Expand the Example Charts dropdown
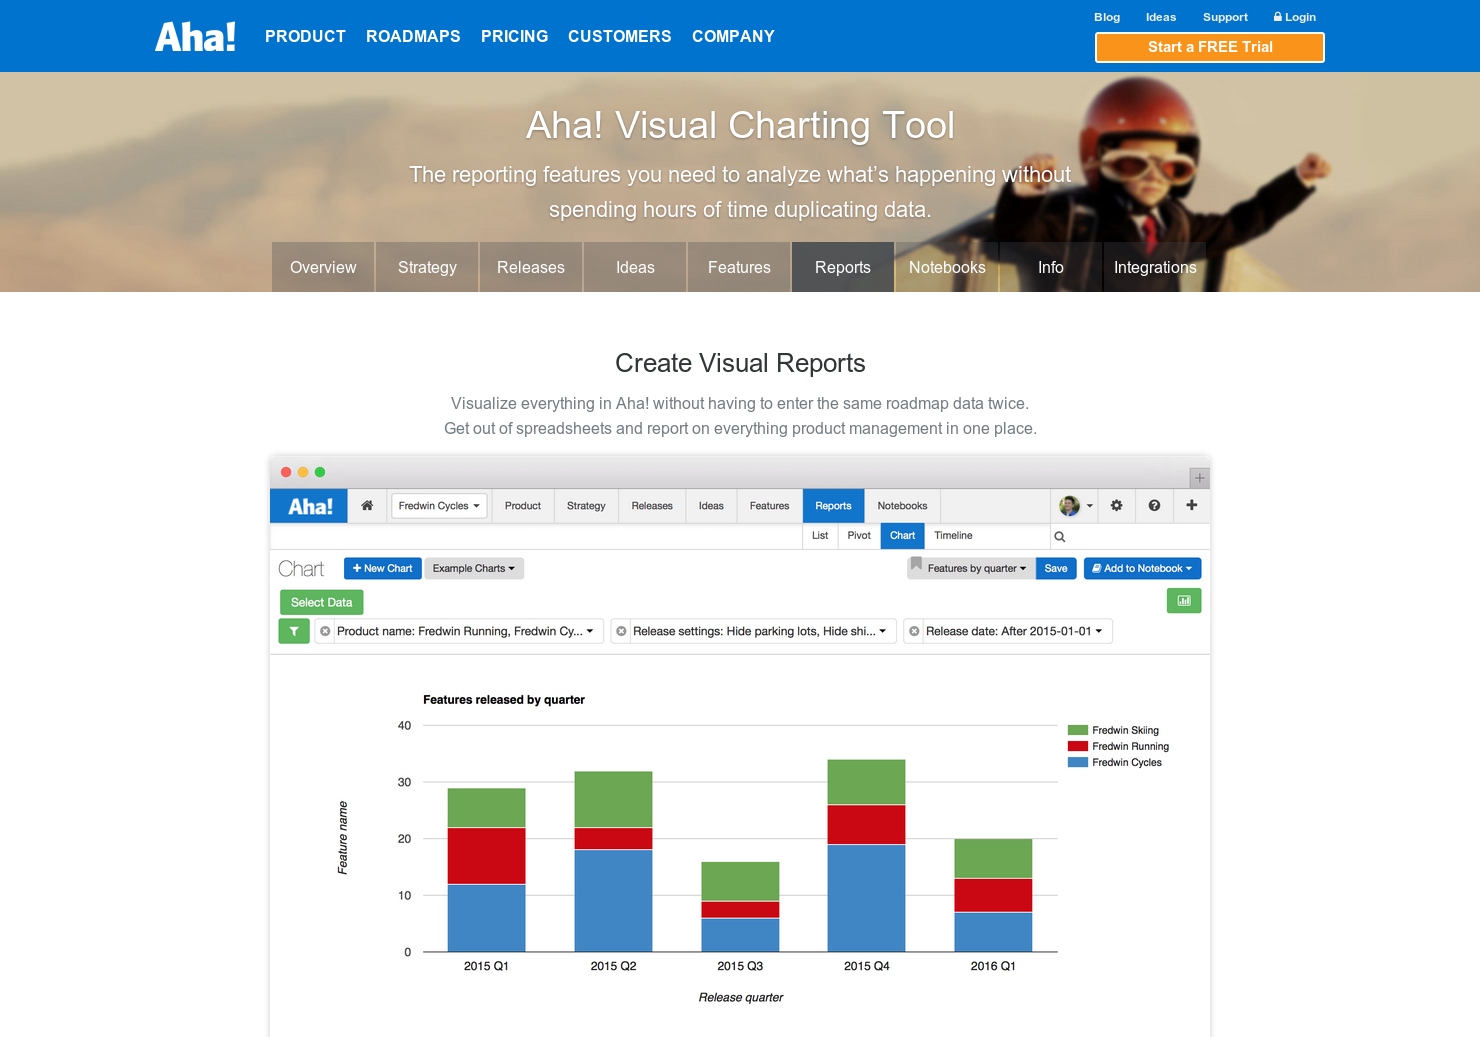Viewport: 1480px width, 1037px height. pos(474,568)
